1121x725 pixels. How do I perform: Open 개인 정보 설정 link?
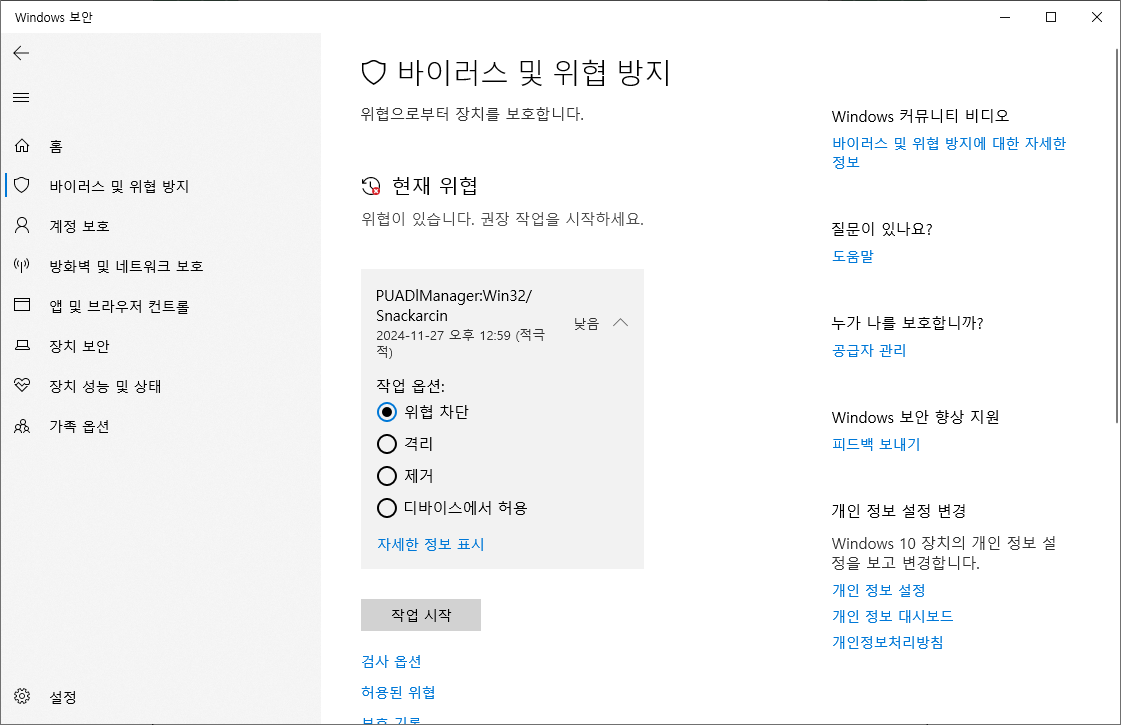point(879,591)
